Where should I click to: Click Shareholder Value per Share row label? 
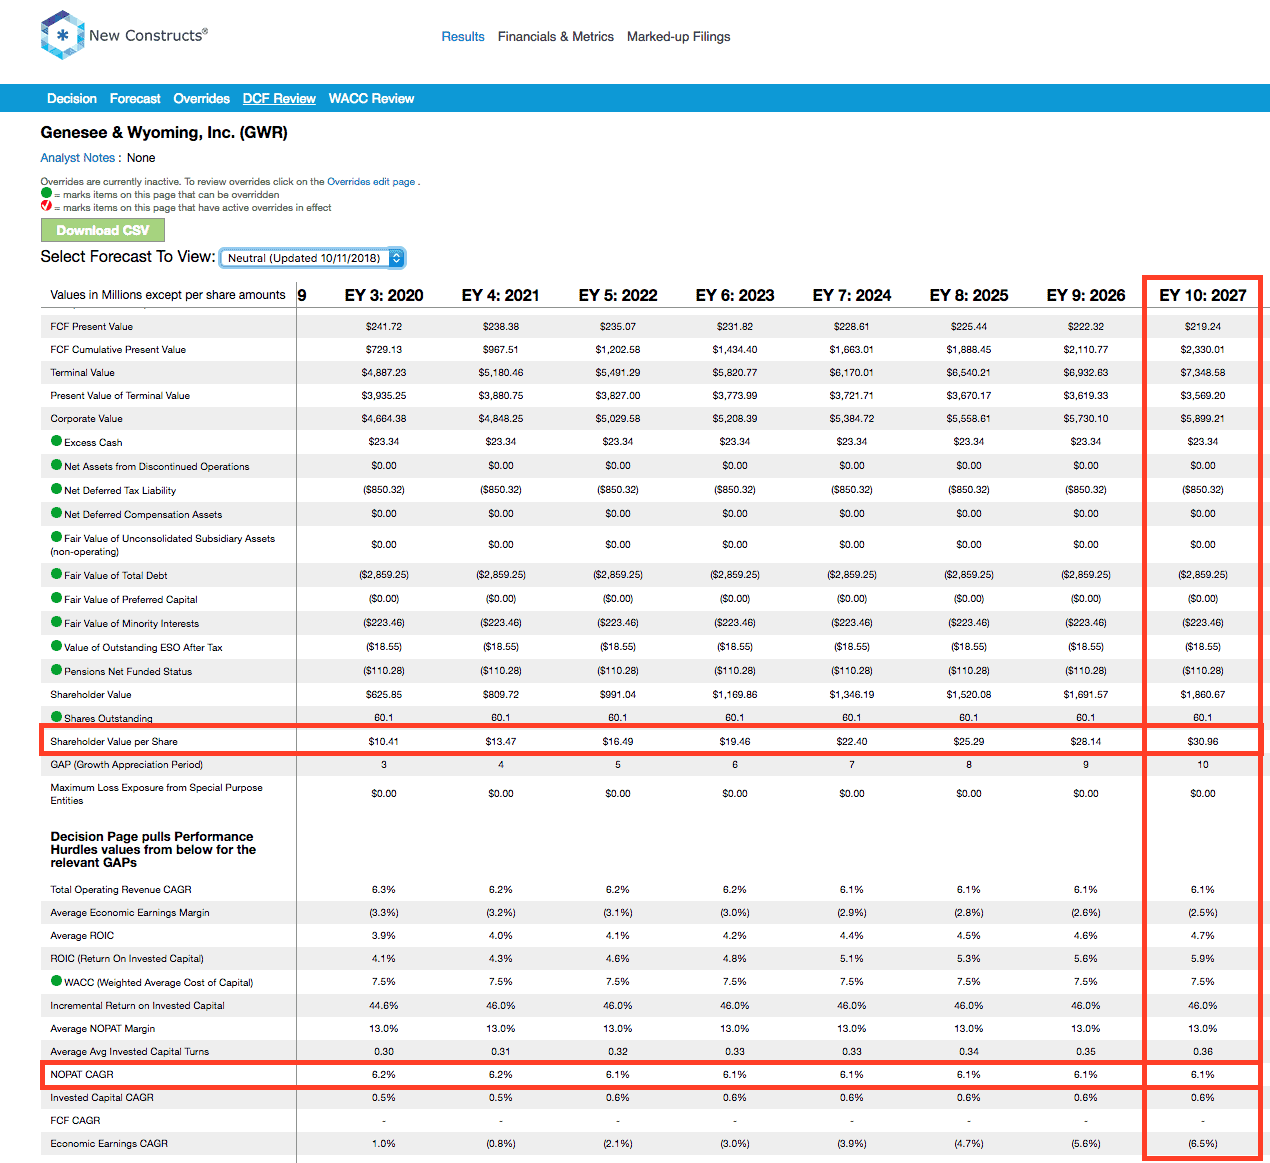pyautogui.click(x=114, y=741)
